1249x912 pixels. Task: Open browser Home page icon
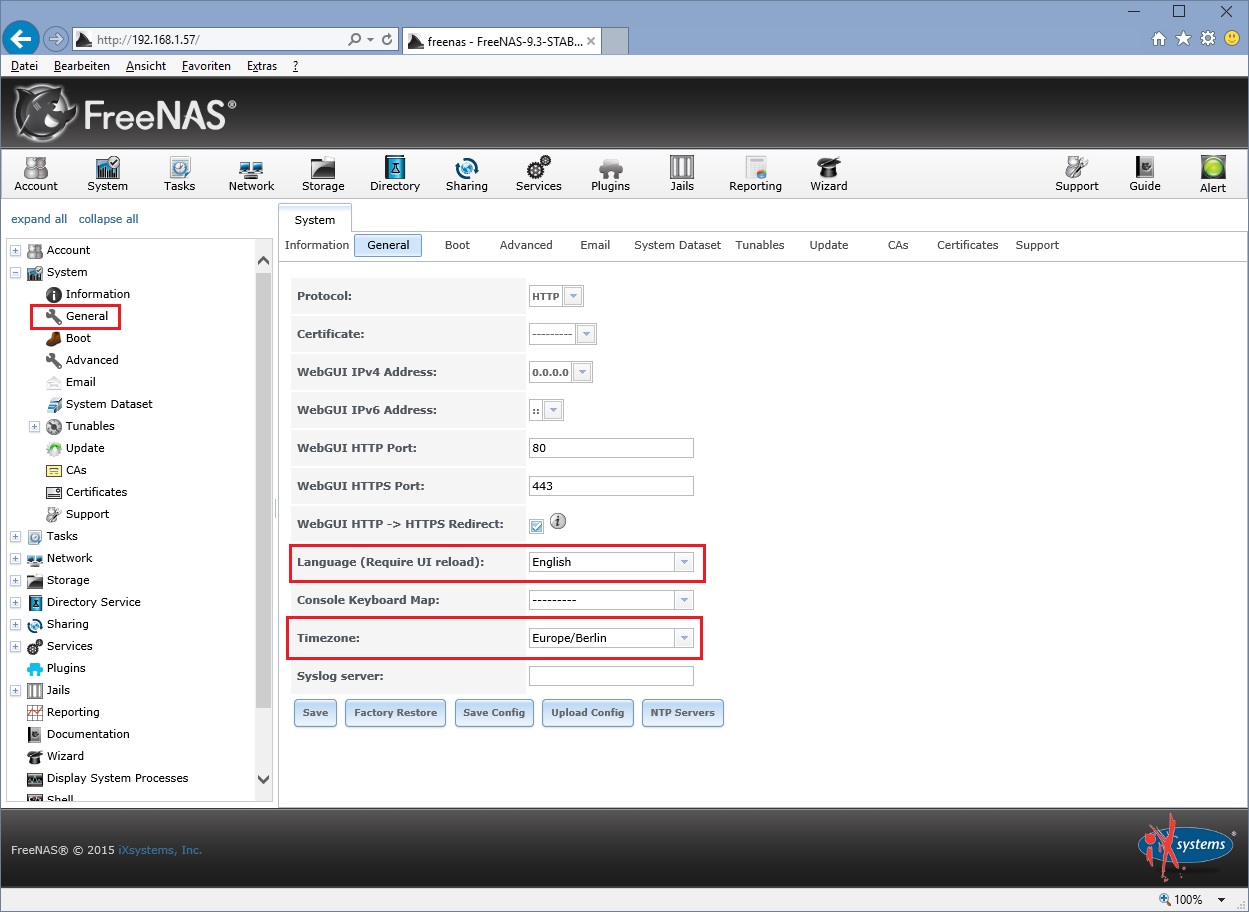click(1159, 39)
